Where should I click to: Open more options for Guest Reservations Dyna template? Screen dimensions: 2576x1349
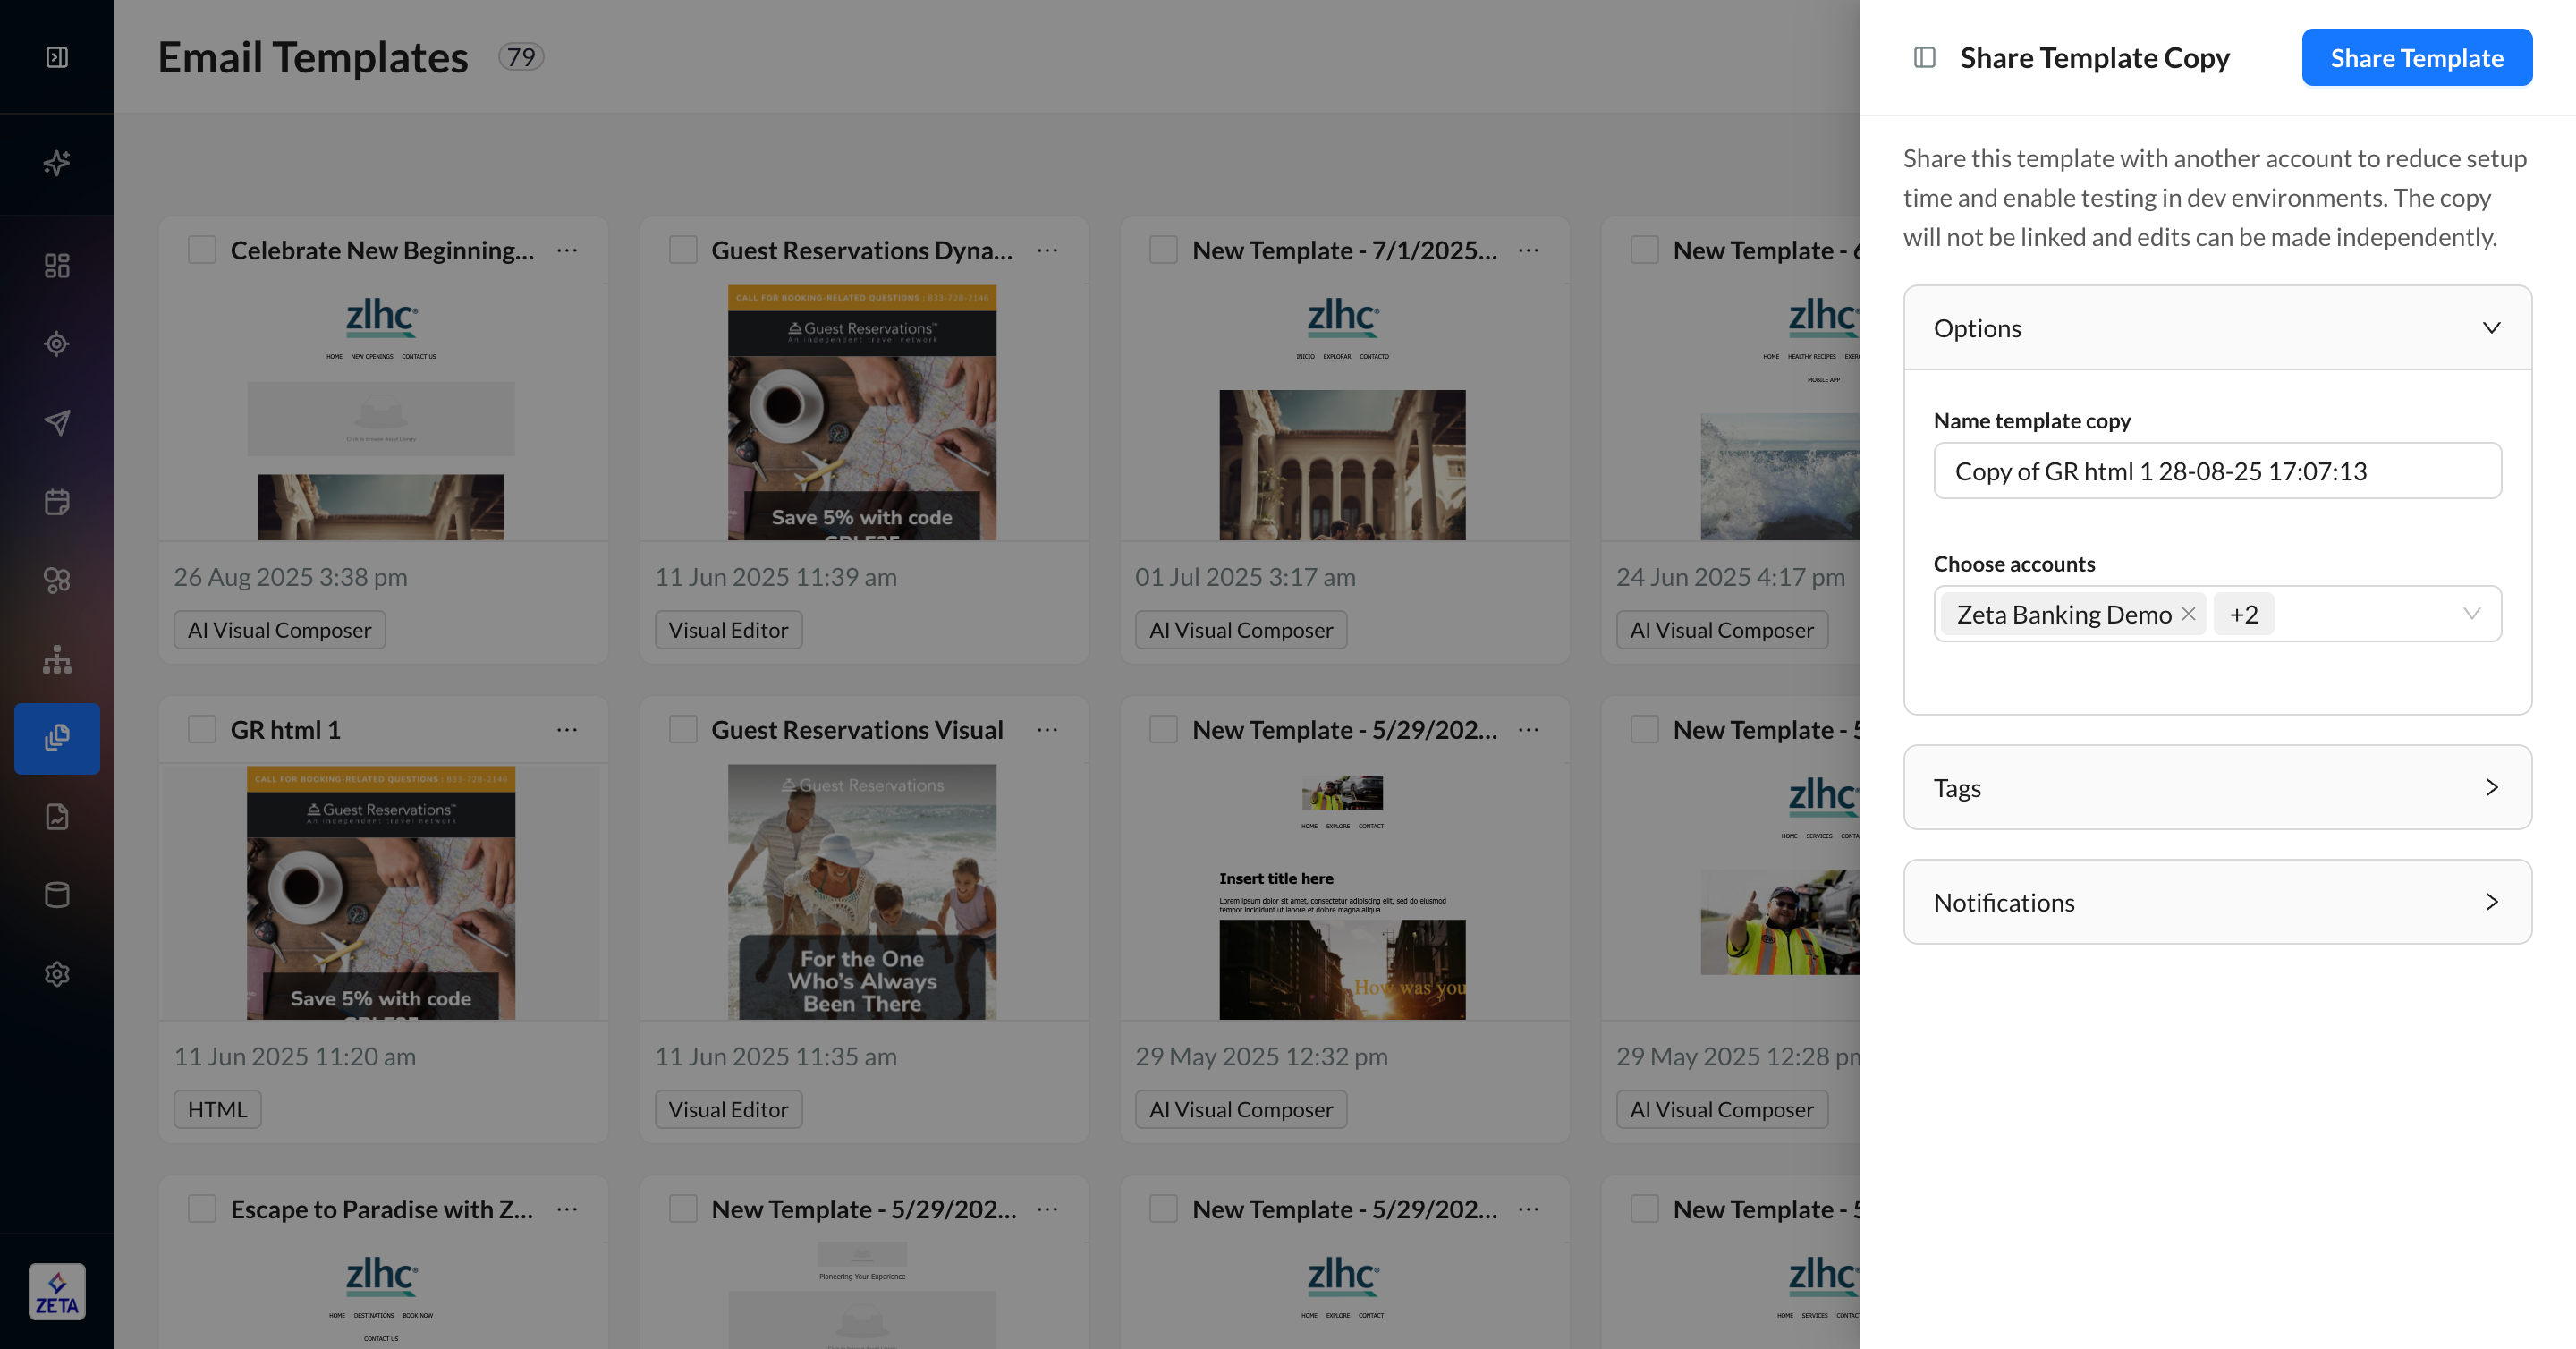coord(1047,250)
